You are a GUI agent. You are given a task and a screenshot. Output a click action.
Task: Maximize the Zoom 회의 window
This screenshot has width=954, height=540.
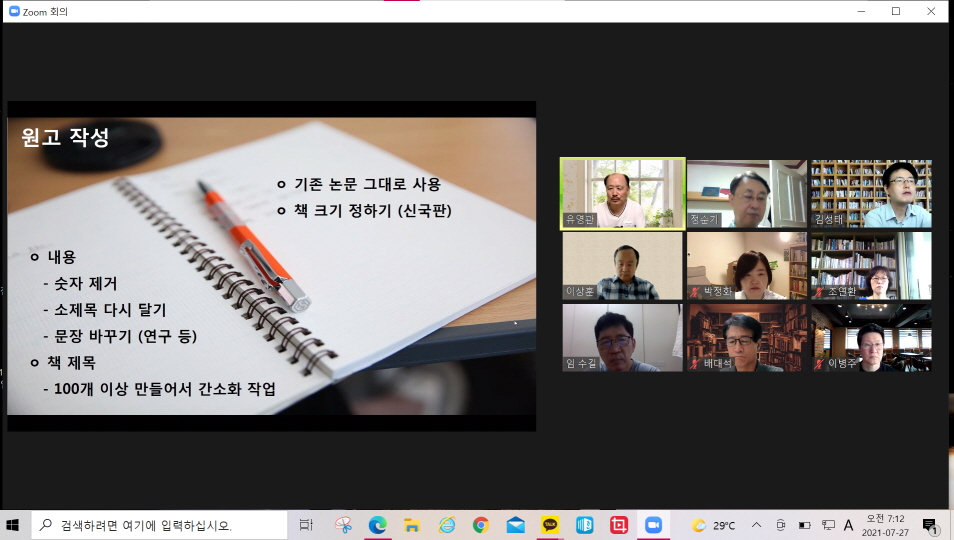pyautogui.click(x=895, y=11)
